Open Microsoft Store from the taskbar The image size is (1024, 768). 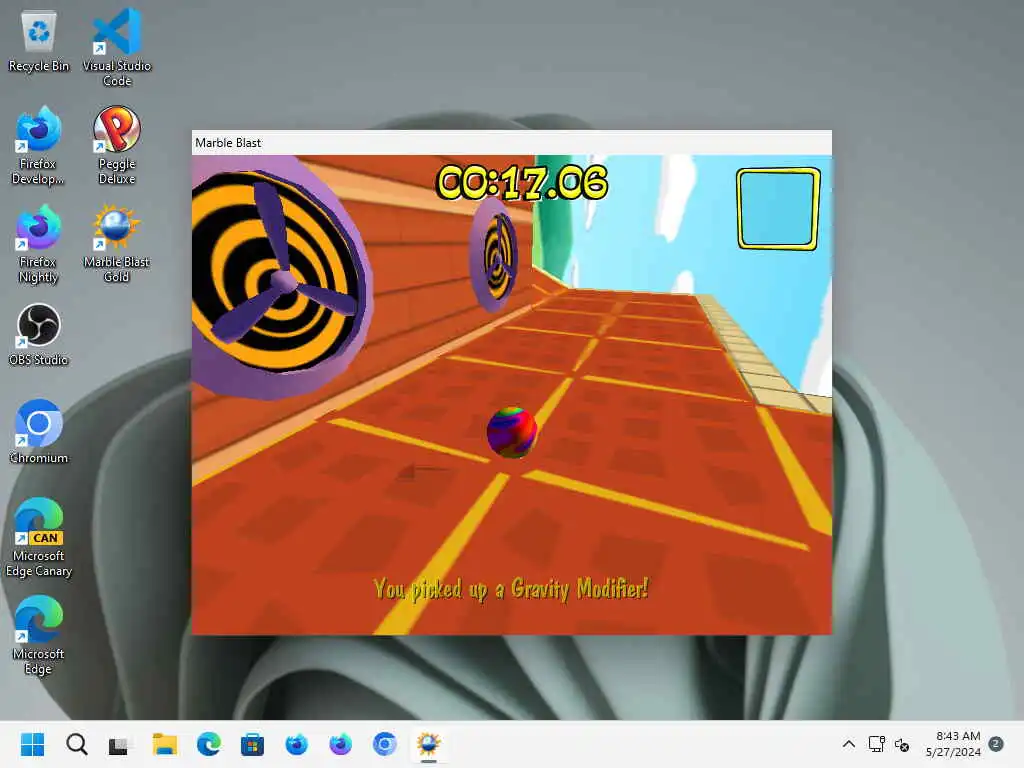pyautogui.click(x=252, y=744)
